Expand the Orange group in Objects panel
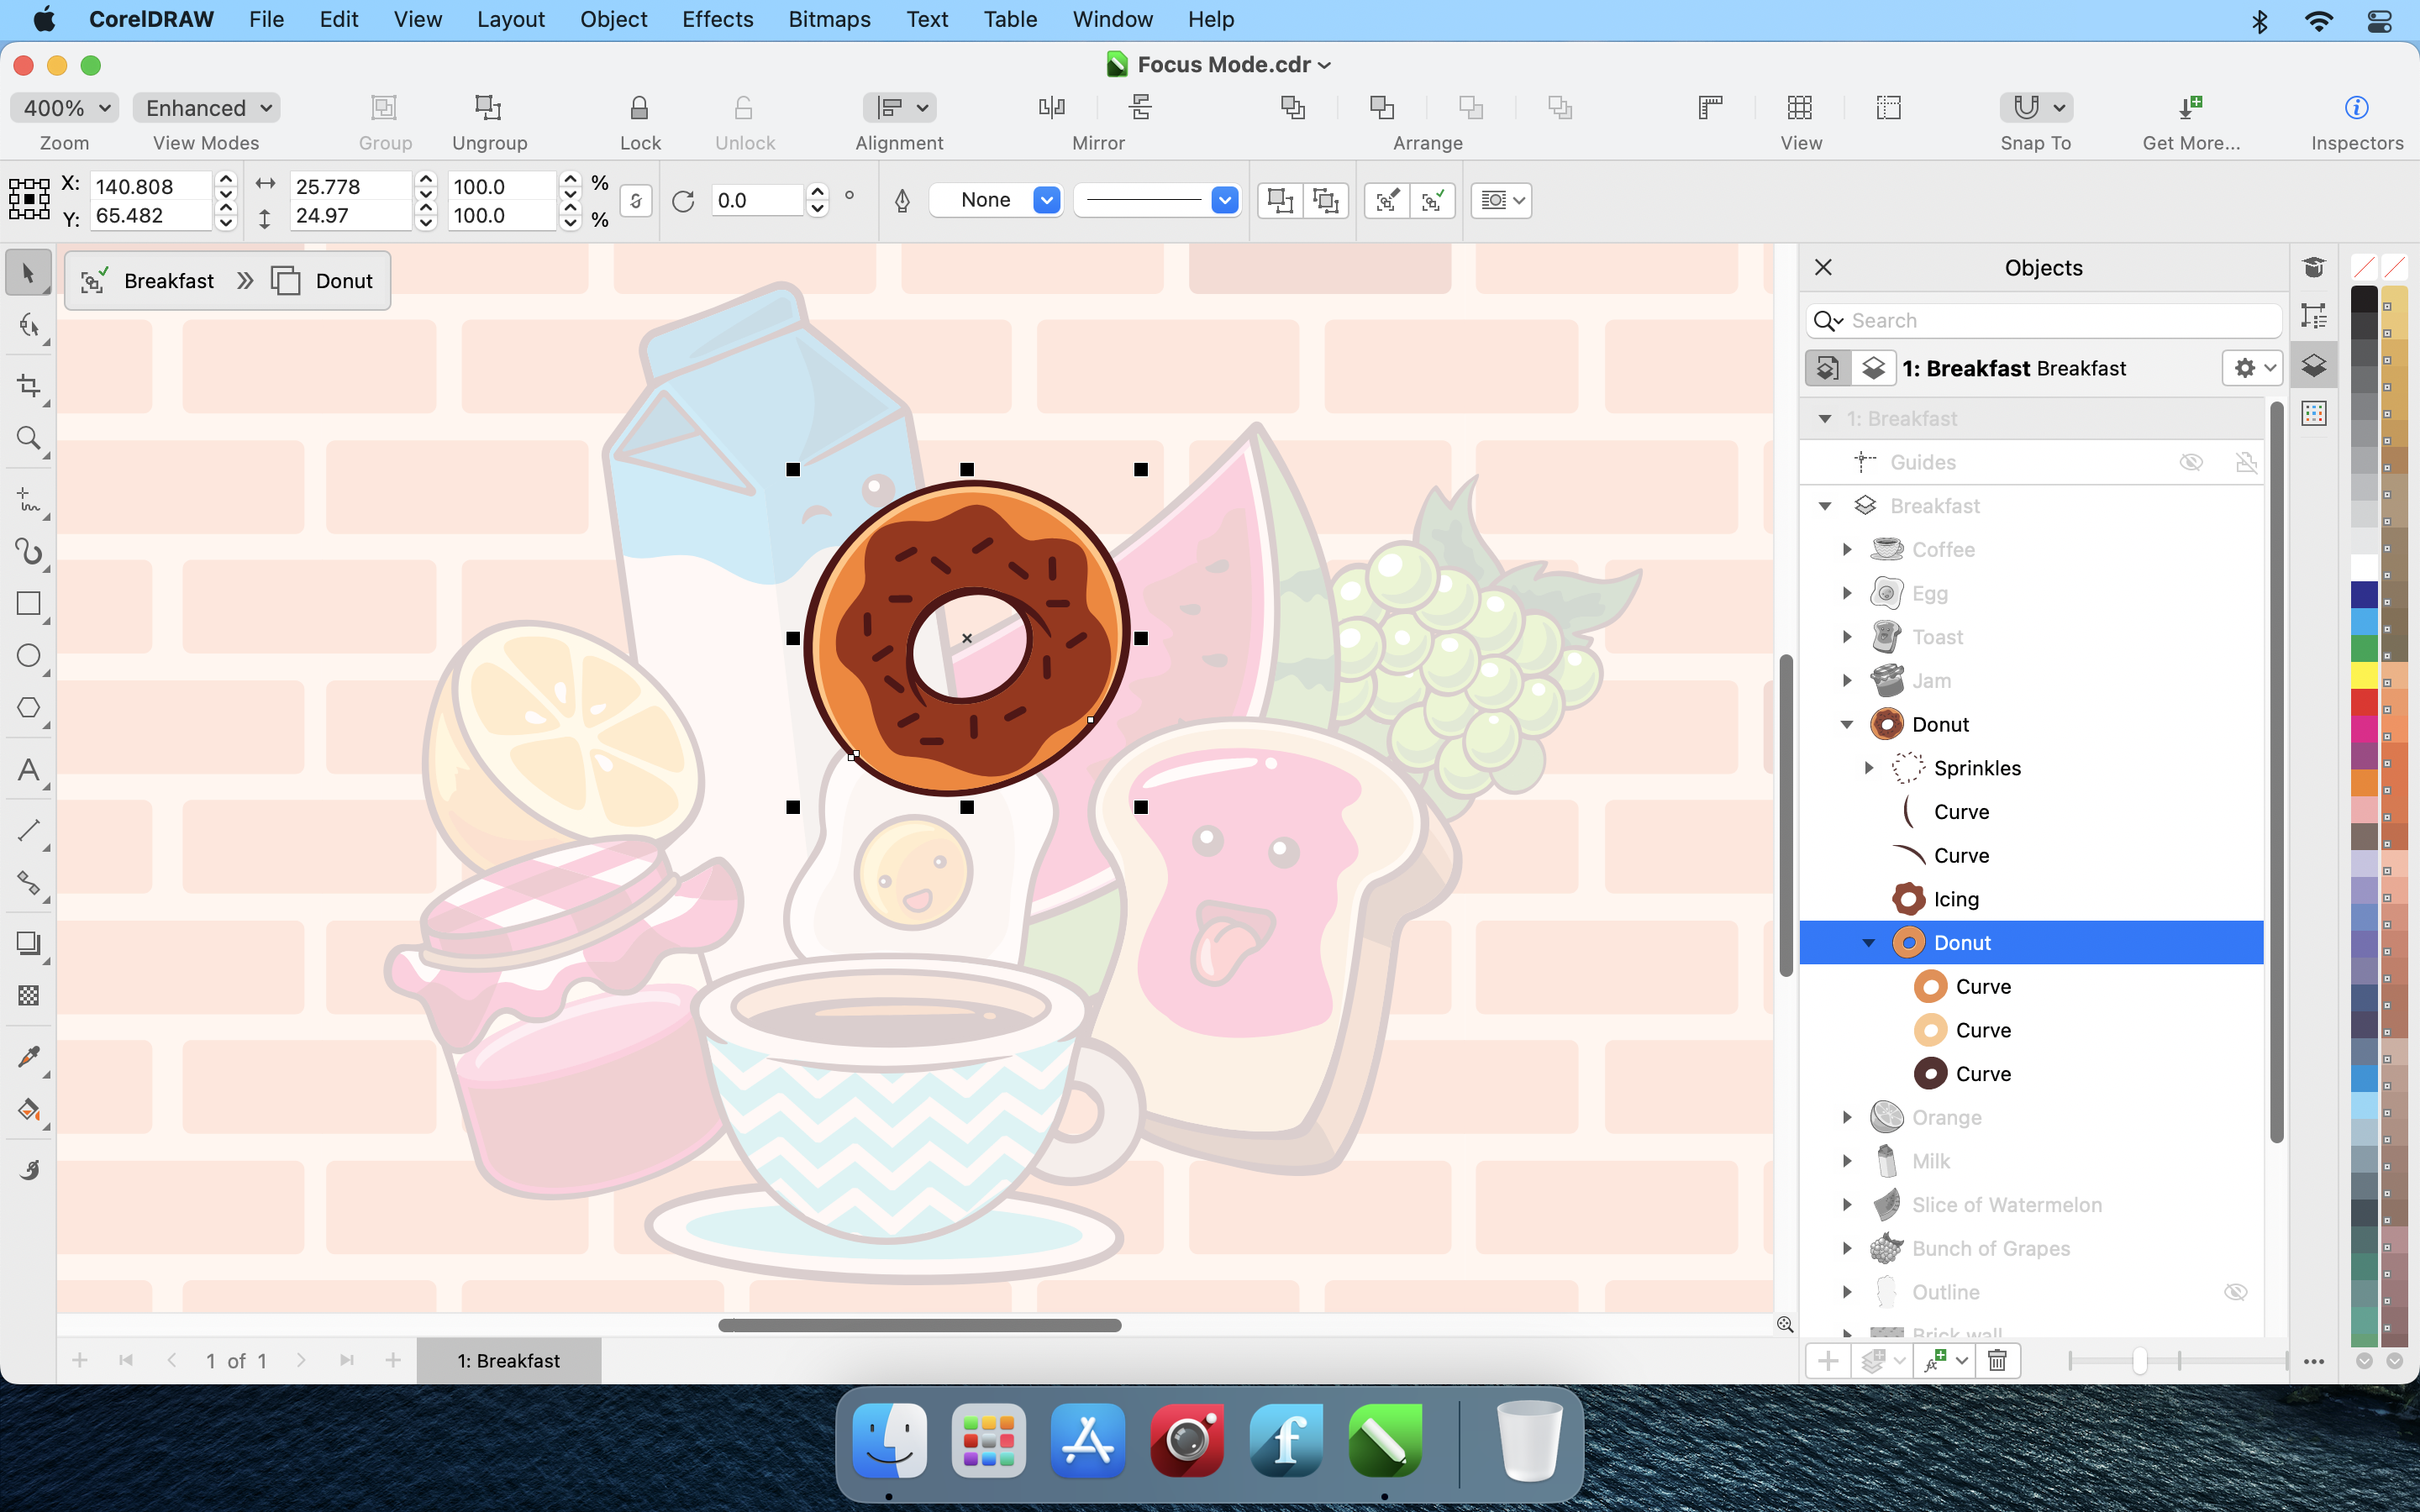 pyautogui.click(x=1847, y=1116)
